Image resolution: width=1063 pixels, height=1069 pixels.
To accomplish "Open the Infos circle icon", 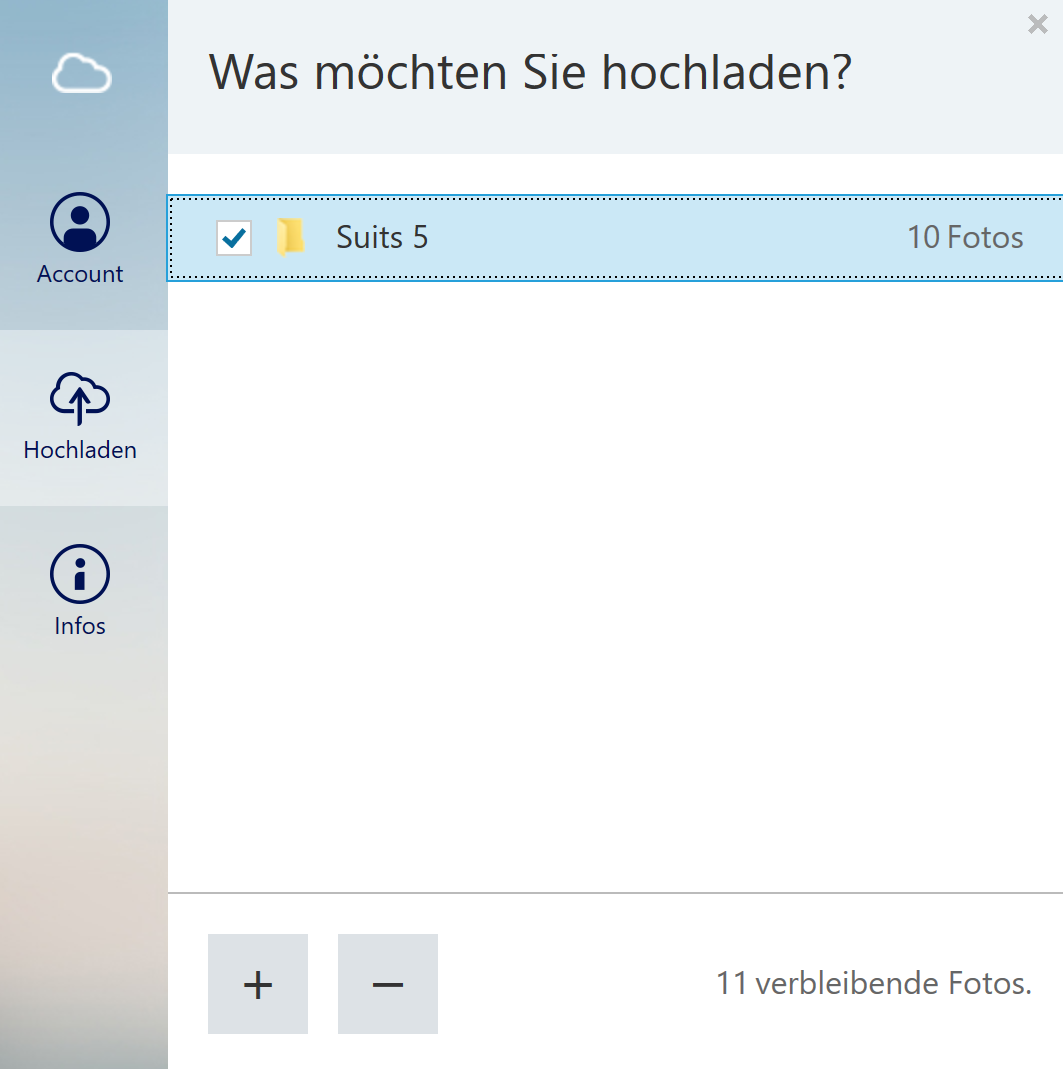I will (x=80, y=574).
